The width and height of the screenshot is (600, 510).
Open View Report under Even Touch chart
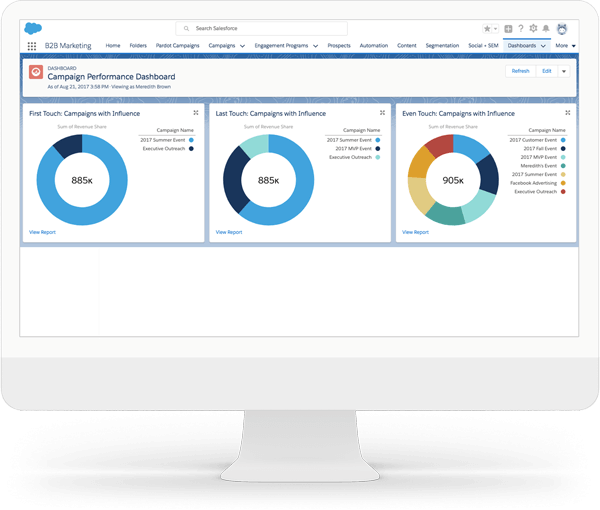415,232
